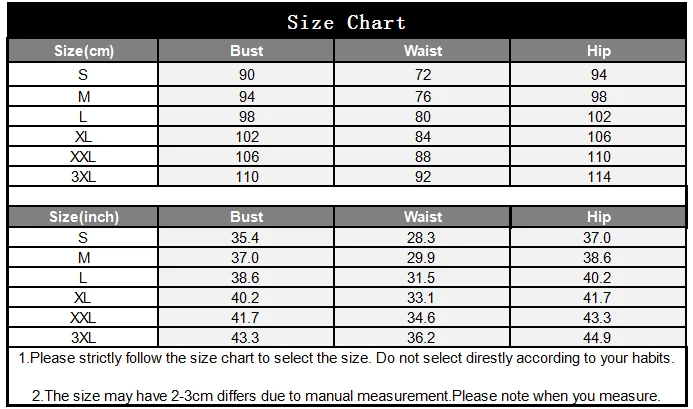This screenshot has width=693, height=409.
Task: Click the Hip header in cm table
Action: click(x=598, y=50)
